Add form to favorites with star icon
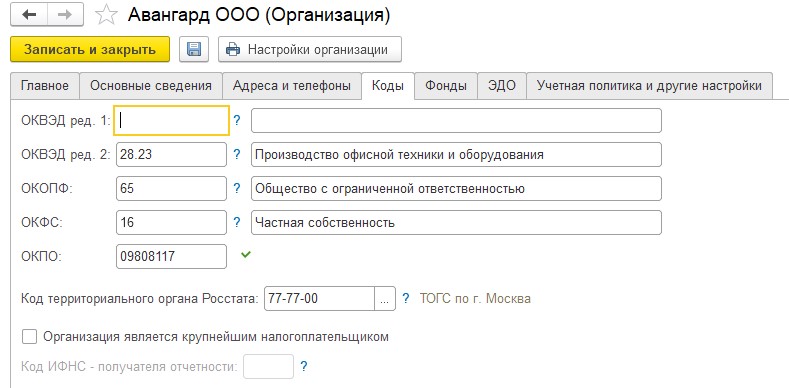Viewport: 789px width, 388px height. [106, 15]
